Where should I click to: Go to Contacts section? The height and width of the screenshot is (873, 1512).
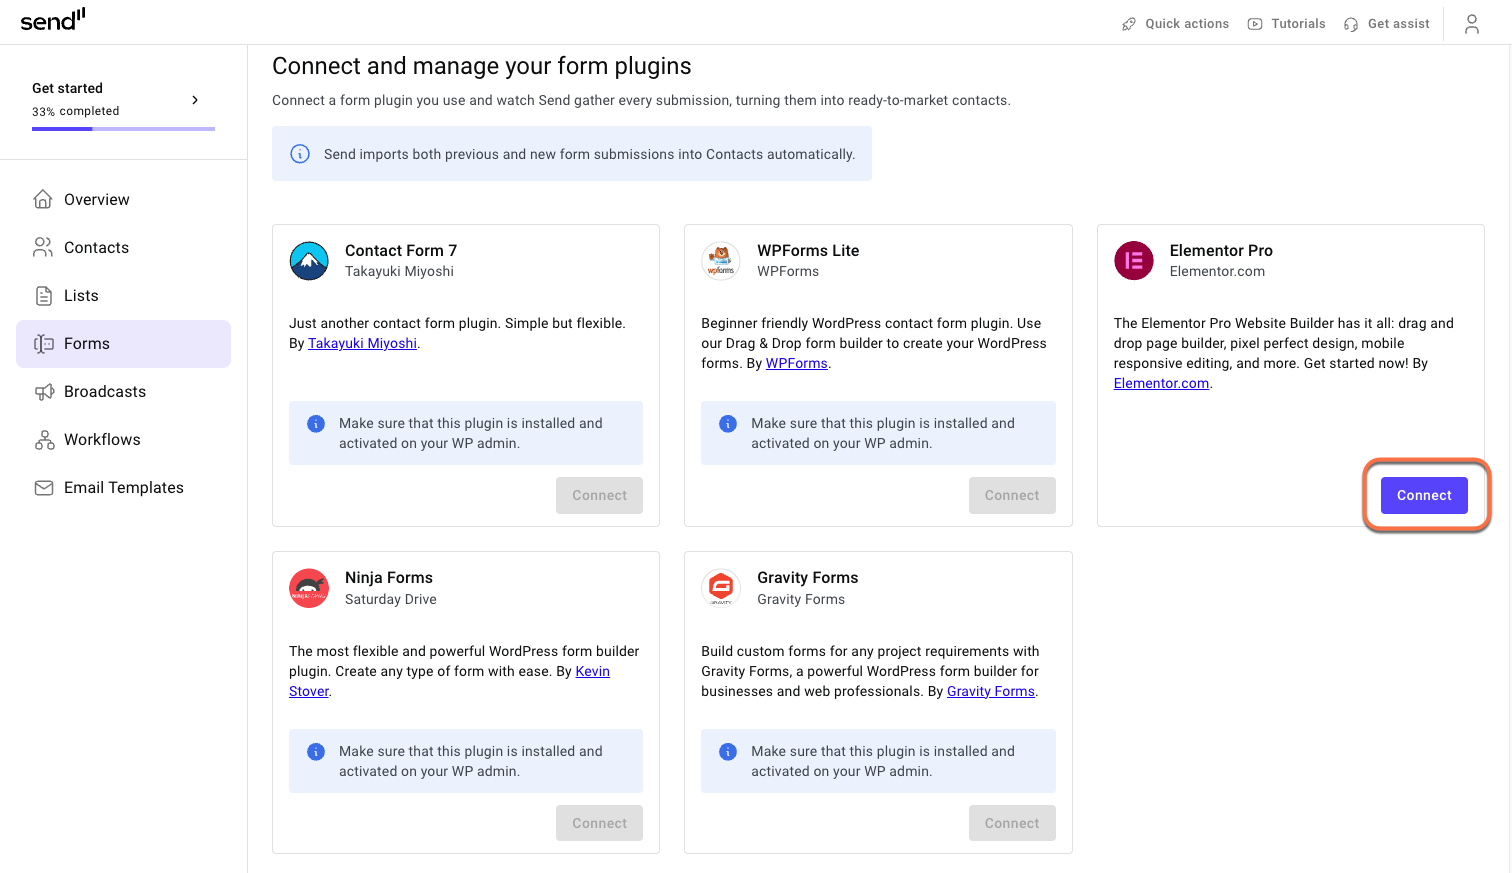coord(123,247)
